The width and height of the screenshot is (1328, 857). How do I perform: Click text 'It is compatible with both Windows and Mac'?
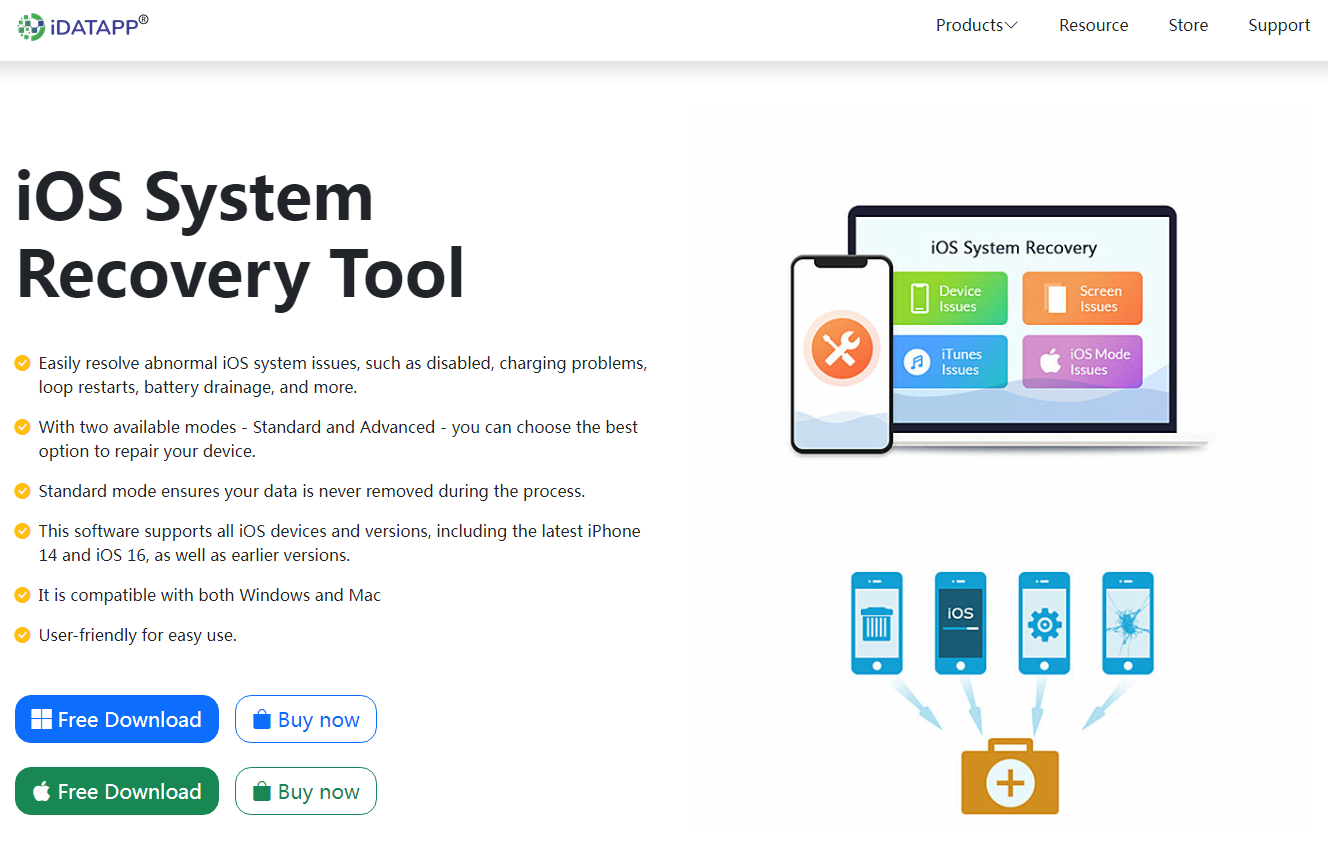210,595
